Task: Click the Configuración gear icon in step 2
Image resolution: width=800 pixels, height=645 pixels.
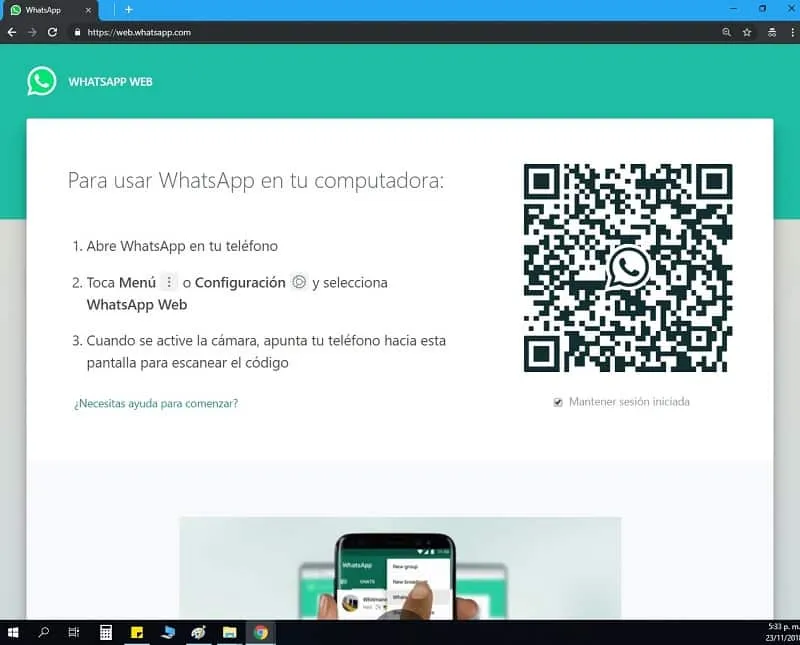Action: tap(299, 282)
